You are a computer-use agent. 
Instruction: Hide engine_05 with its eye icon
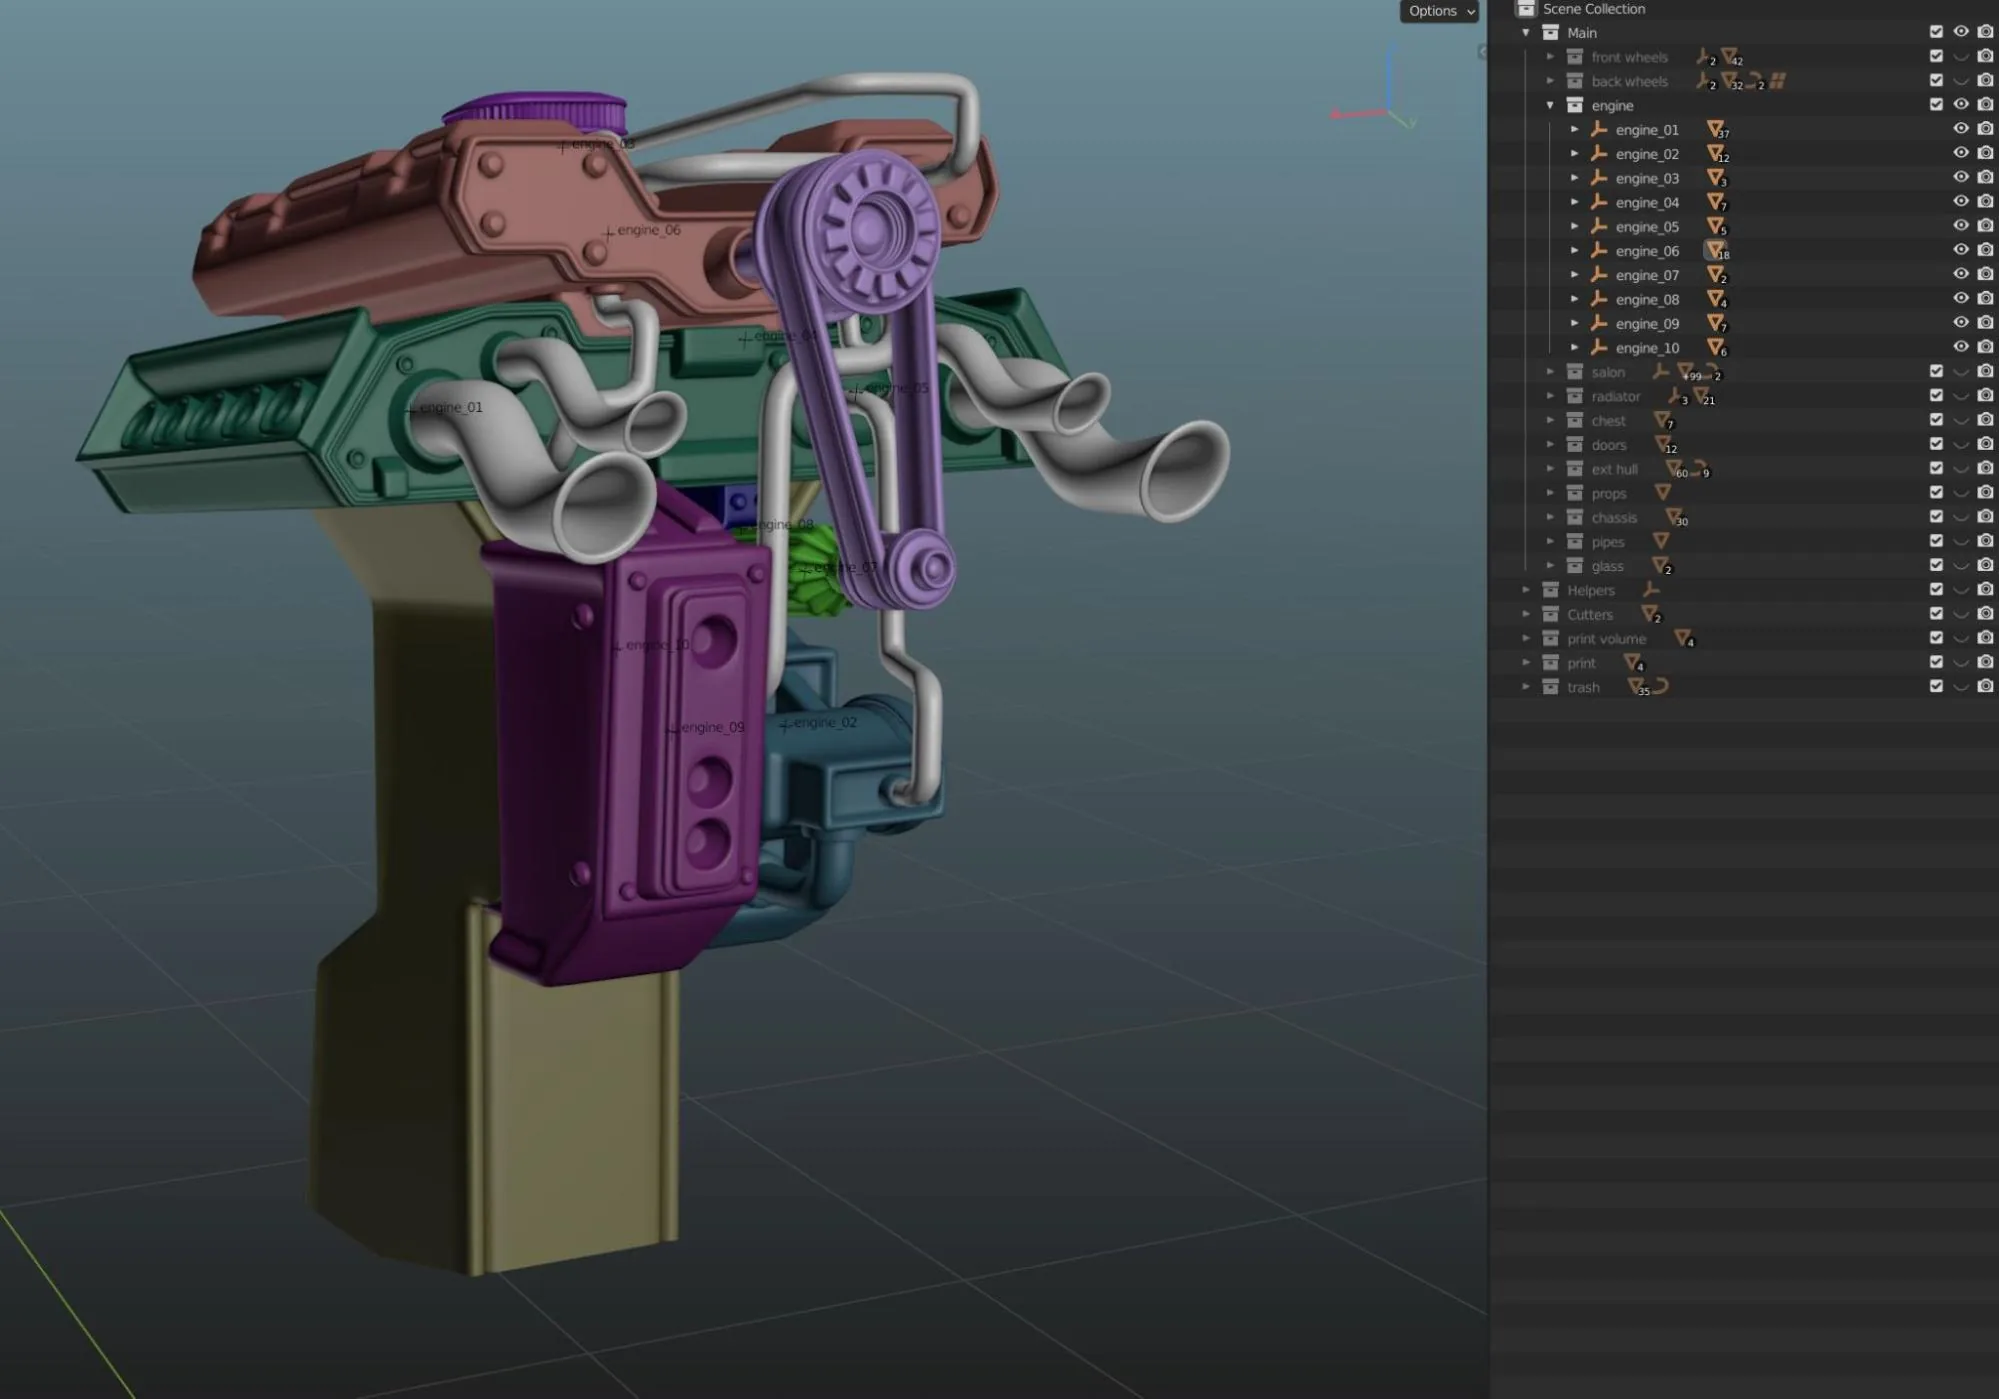tap(1961, 226)
